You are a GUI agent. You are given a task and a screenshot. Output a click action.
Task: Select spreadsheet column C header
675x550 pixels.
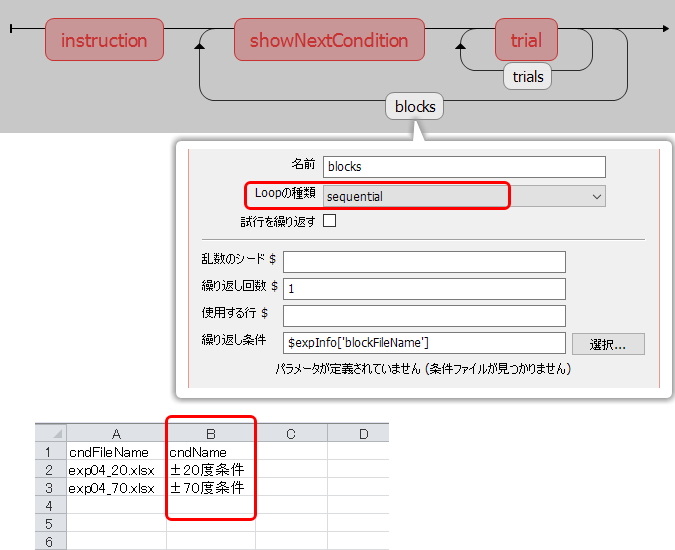[291, 433]
